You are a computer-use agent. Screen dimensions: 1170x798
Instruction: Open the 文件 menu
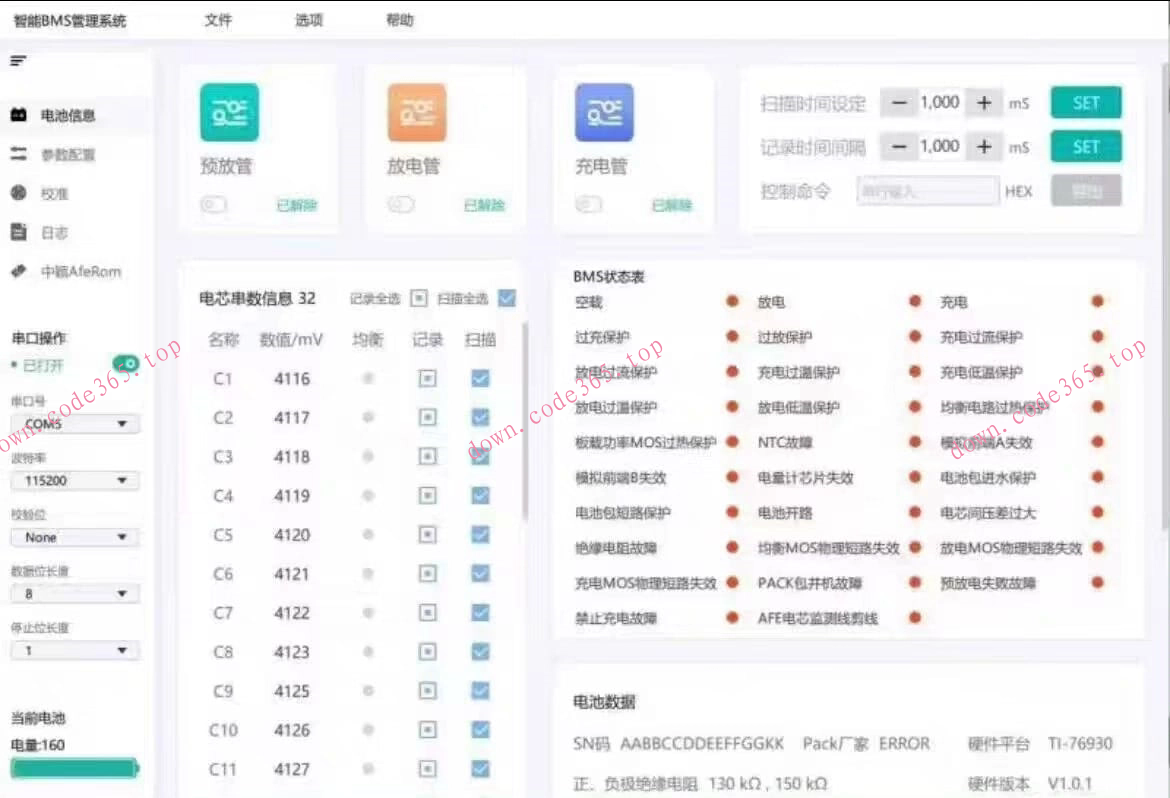219,17
